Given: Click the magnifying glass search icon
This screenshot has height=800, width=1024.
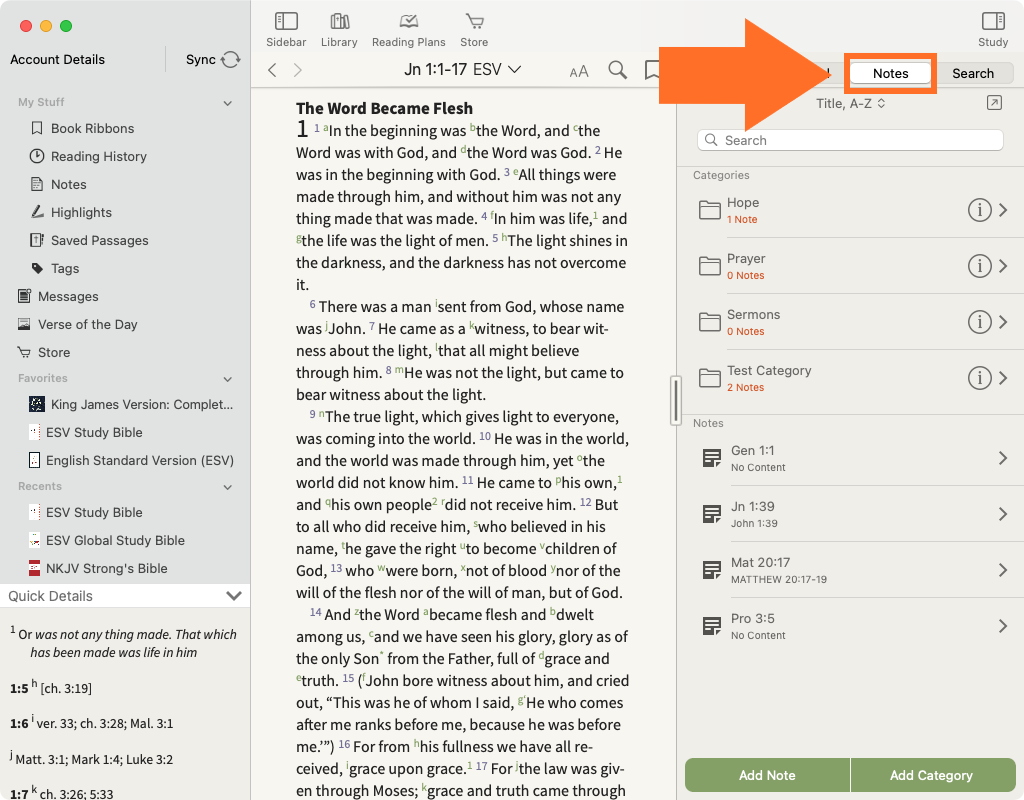Looking at the screenshot, I should pyautogui.click(x=618, y=70).
